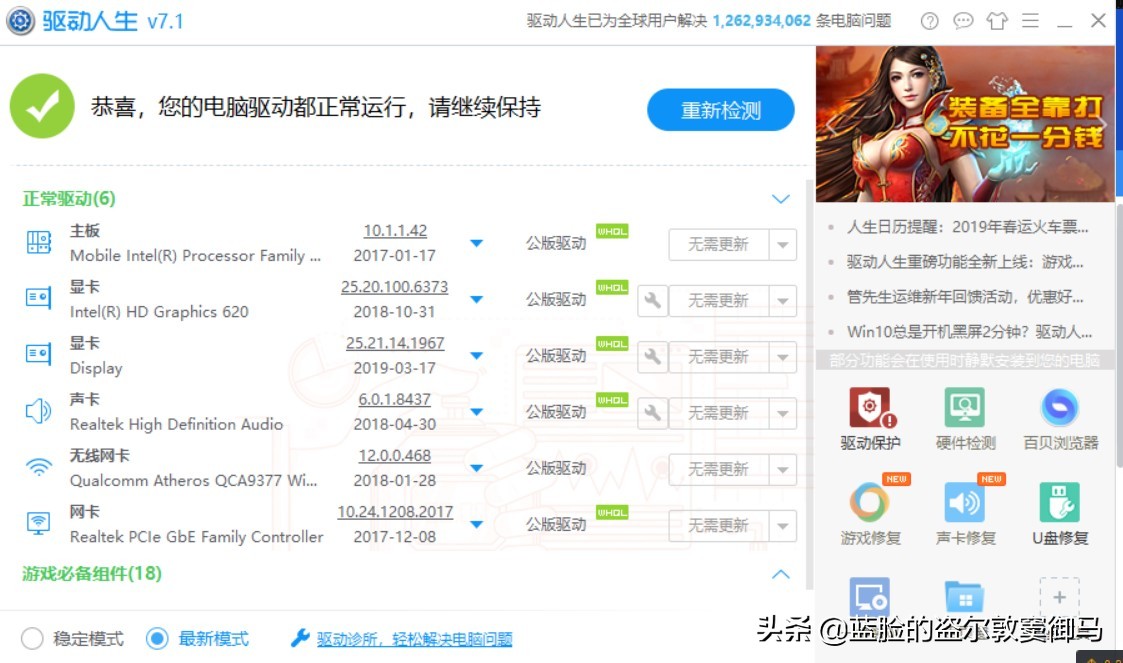Screen dimensions: 1123x663
Task: Click the wrench icon beside Intel HD Graphics 620
Action: pyautogui.click(x=651, y=300)
